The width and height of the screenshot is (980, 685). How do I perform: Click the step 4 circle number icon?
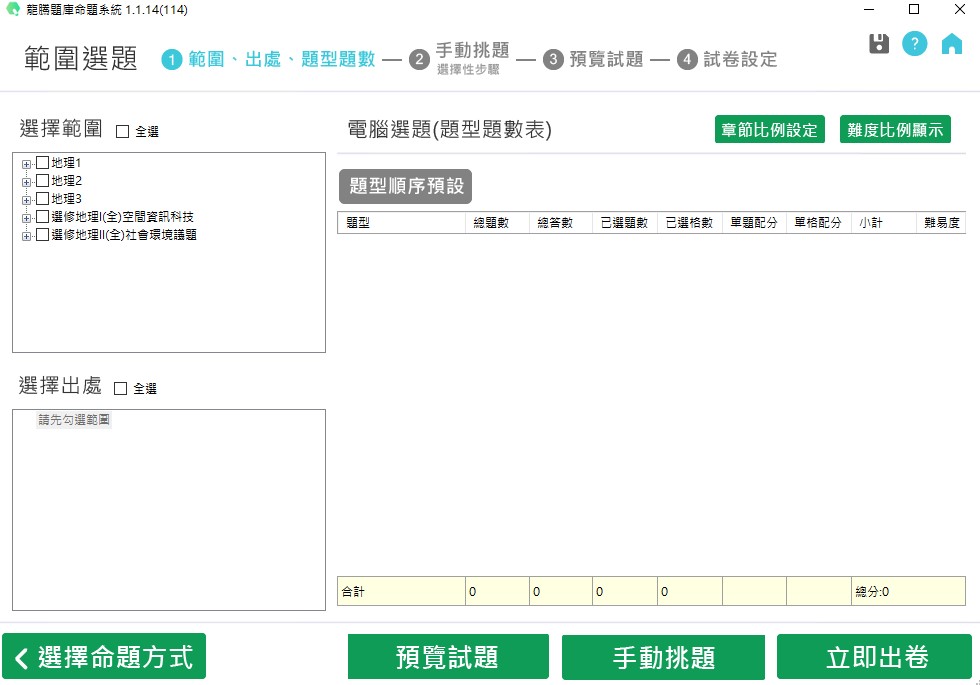pos(687,60)
